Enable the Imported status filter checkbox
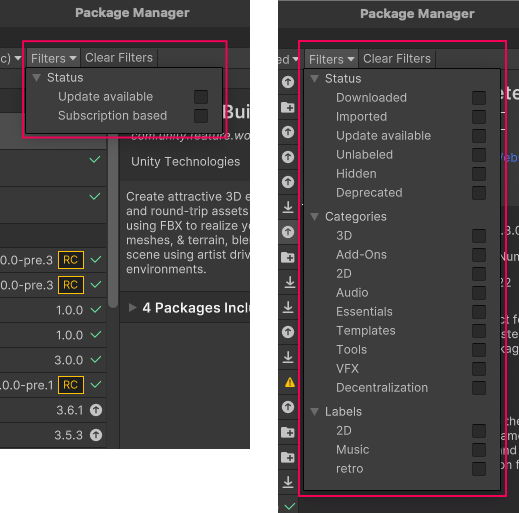 [479, 117]
